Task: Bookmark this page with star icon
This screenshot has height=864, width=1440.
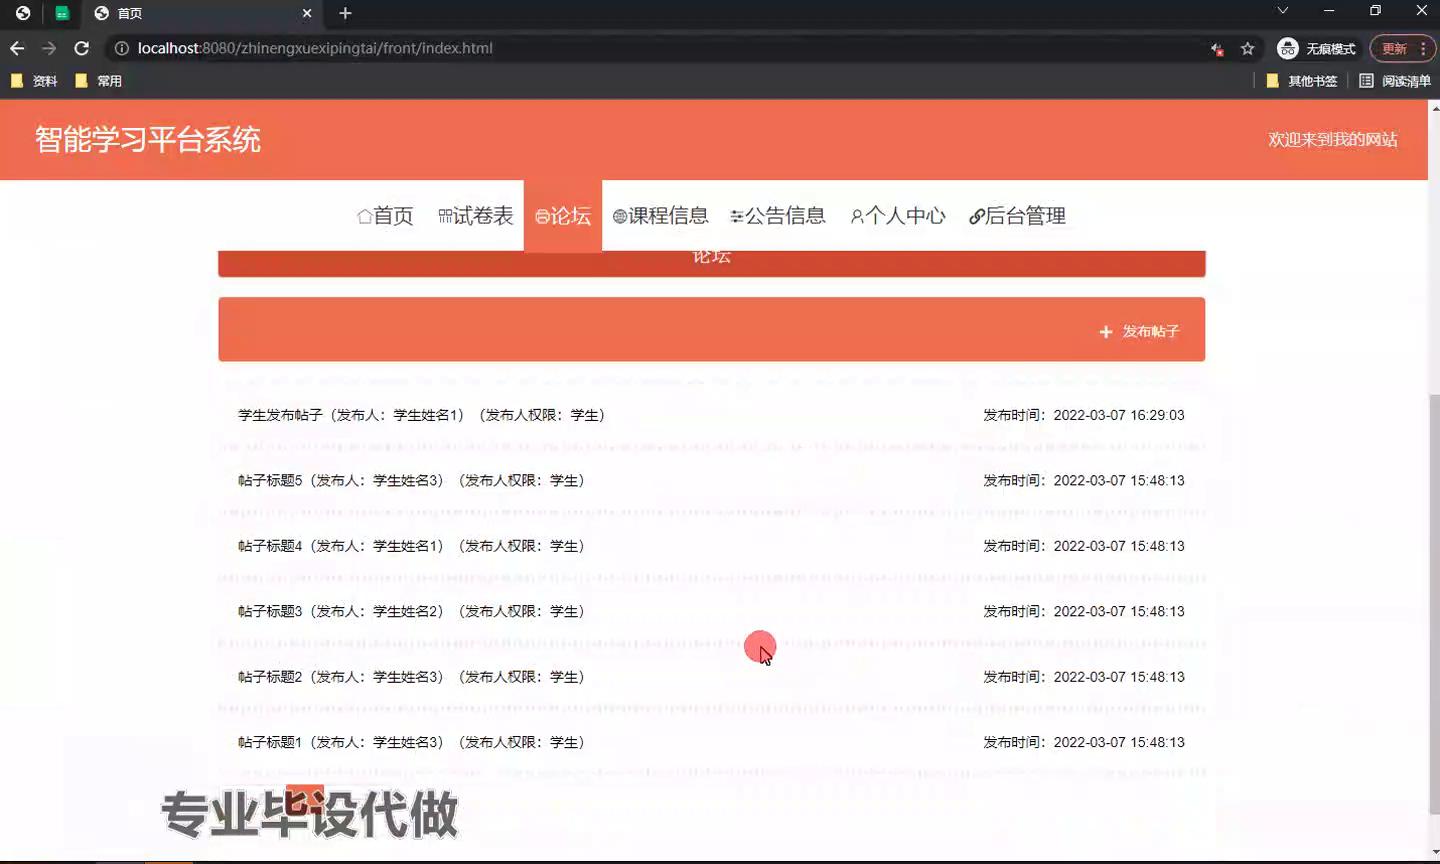Action: 1247,48
